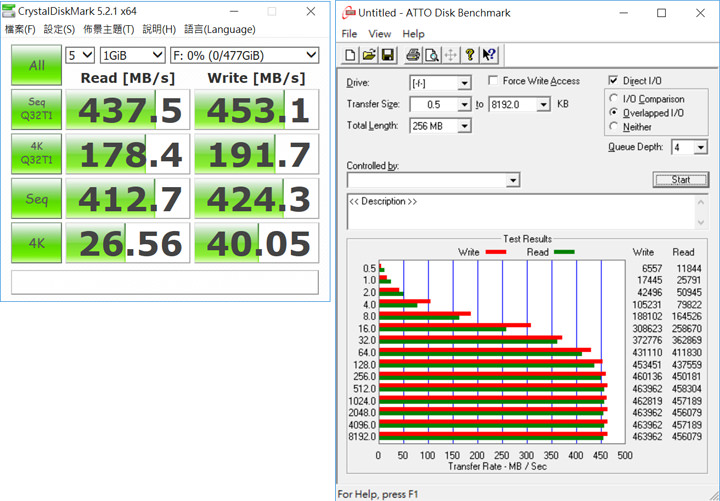
Task: Open the Help menu in ATTO
Action: (413, 34)
